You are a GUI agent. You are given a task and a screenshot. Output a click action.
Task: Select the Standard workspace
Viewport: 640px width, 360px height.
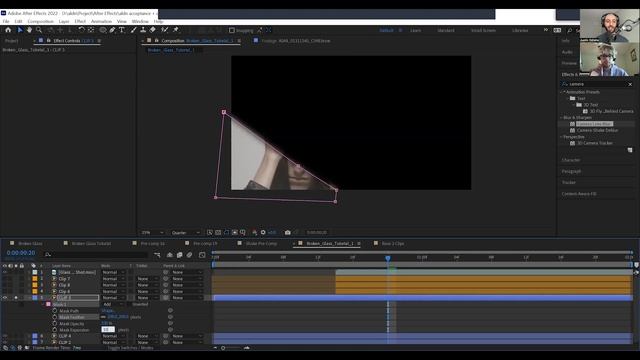446,30
